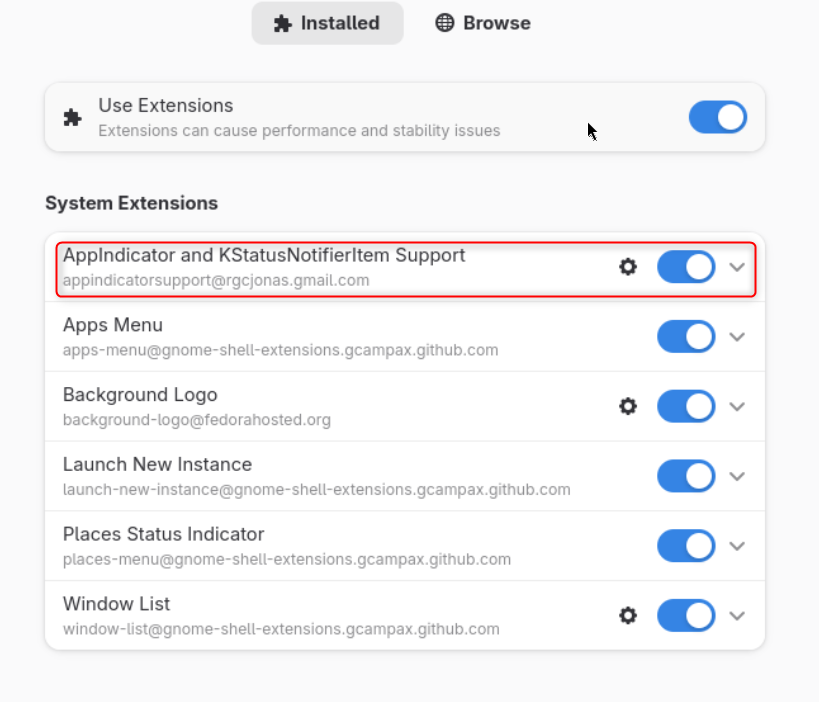The width and height of the screenshot is (819, 702).
Task: Click puzzle piece icon beside Use Extensions
Action: (73, 118)
